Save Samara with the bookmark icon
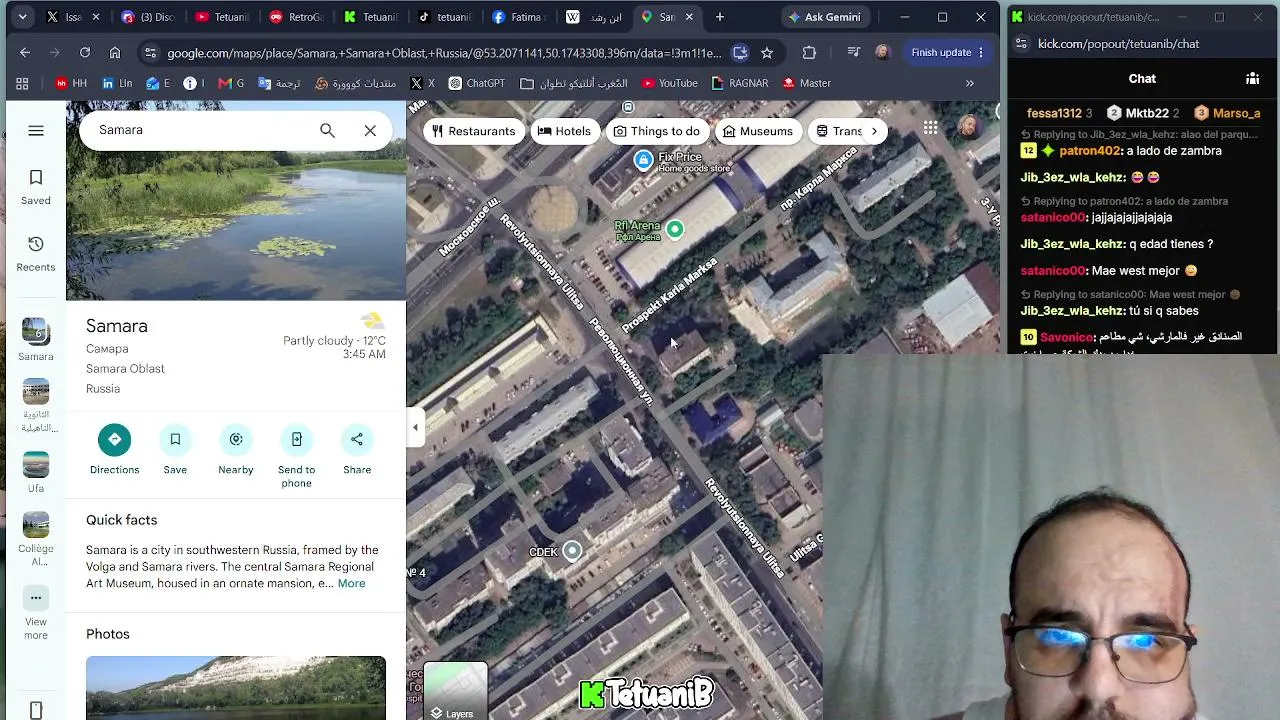 point(175,439)
